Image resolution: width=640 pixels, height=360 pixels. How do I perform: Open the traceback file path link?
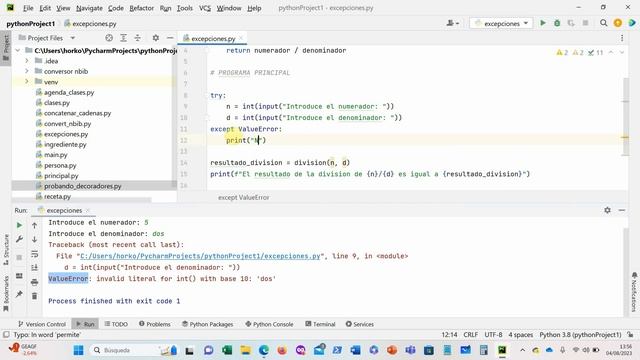tap(200, 256)
